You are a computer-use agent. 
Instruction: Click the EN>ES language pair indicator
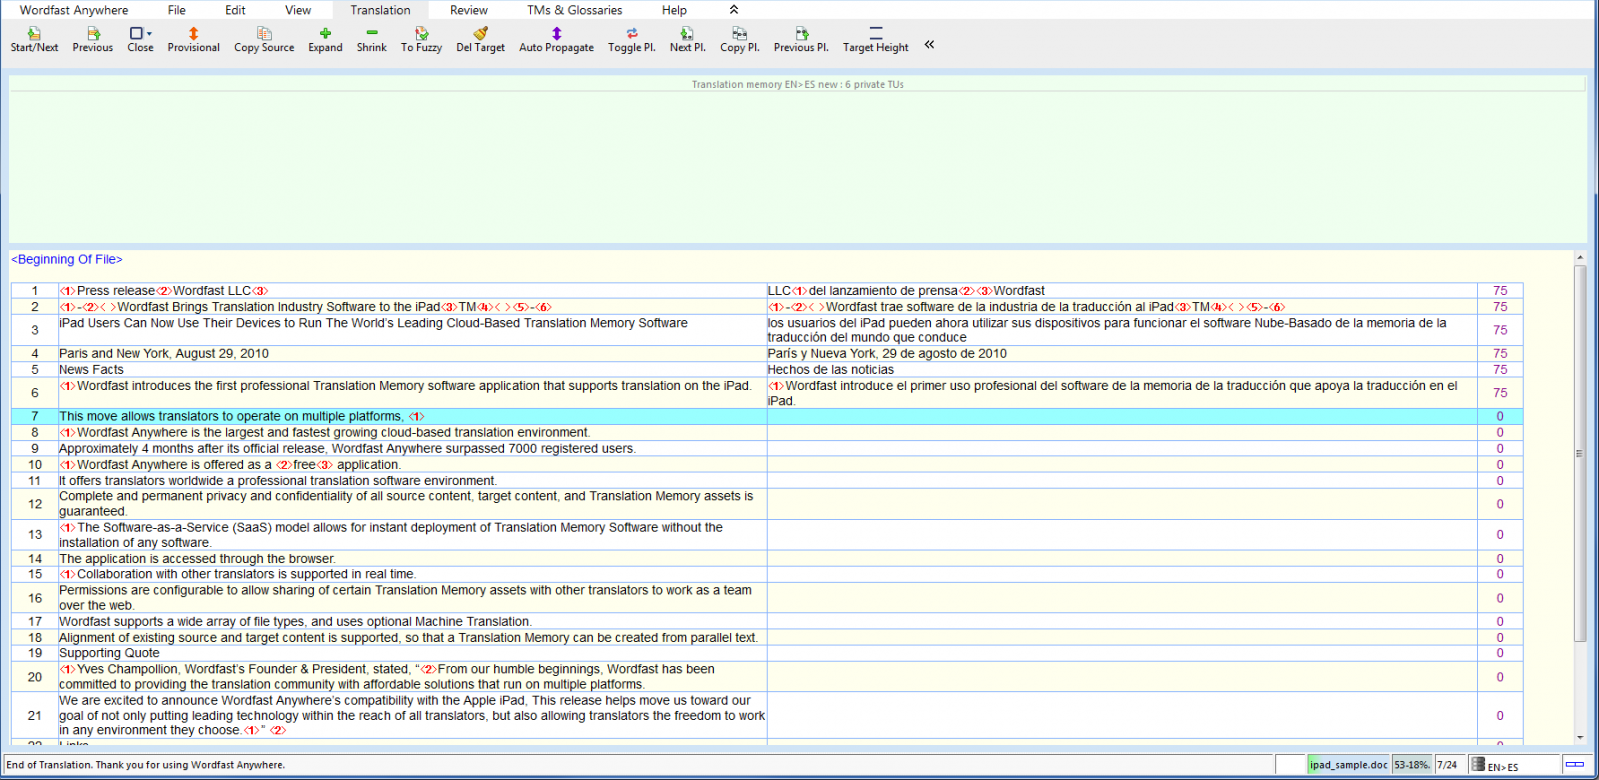tap(1502, 767)
